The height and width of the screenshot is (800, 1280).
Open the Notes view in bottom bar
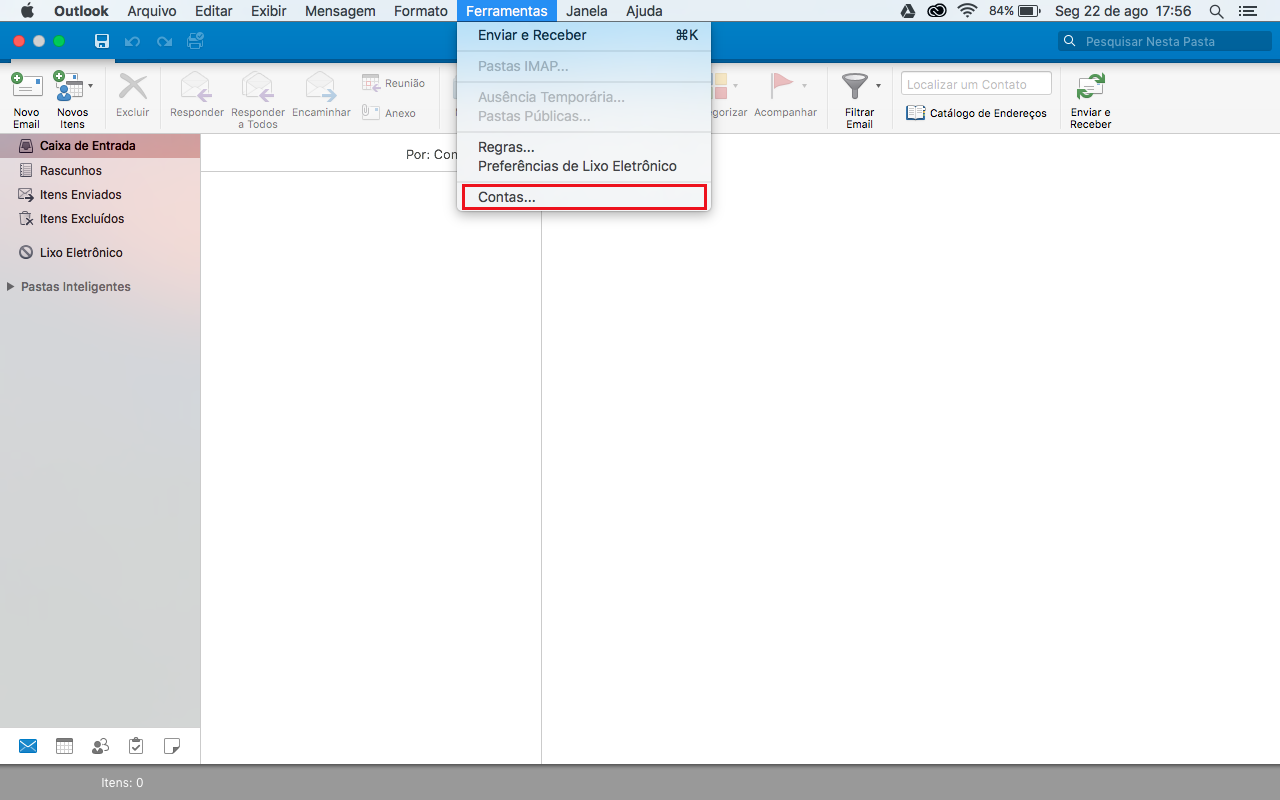coord(172,746)
